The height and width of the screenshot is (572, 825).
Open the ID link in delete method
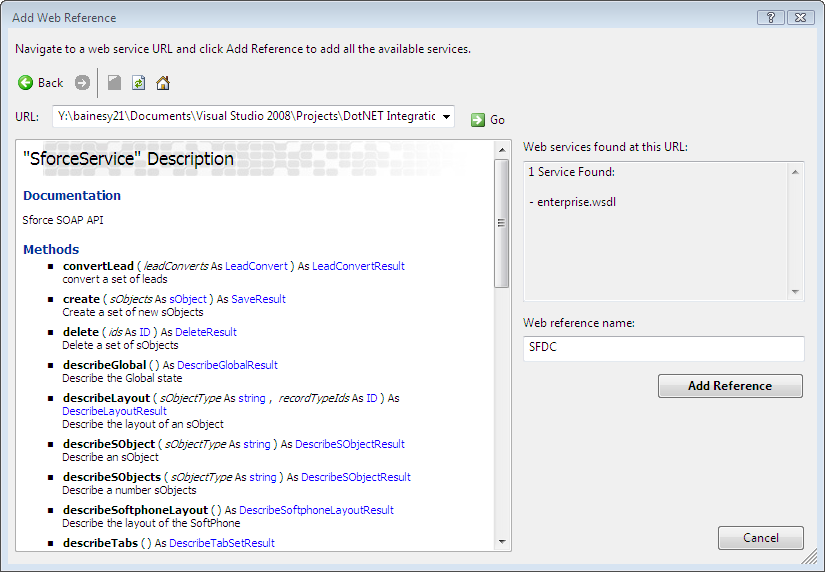click(x=145, y=332)
